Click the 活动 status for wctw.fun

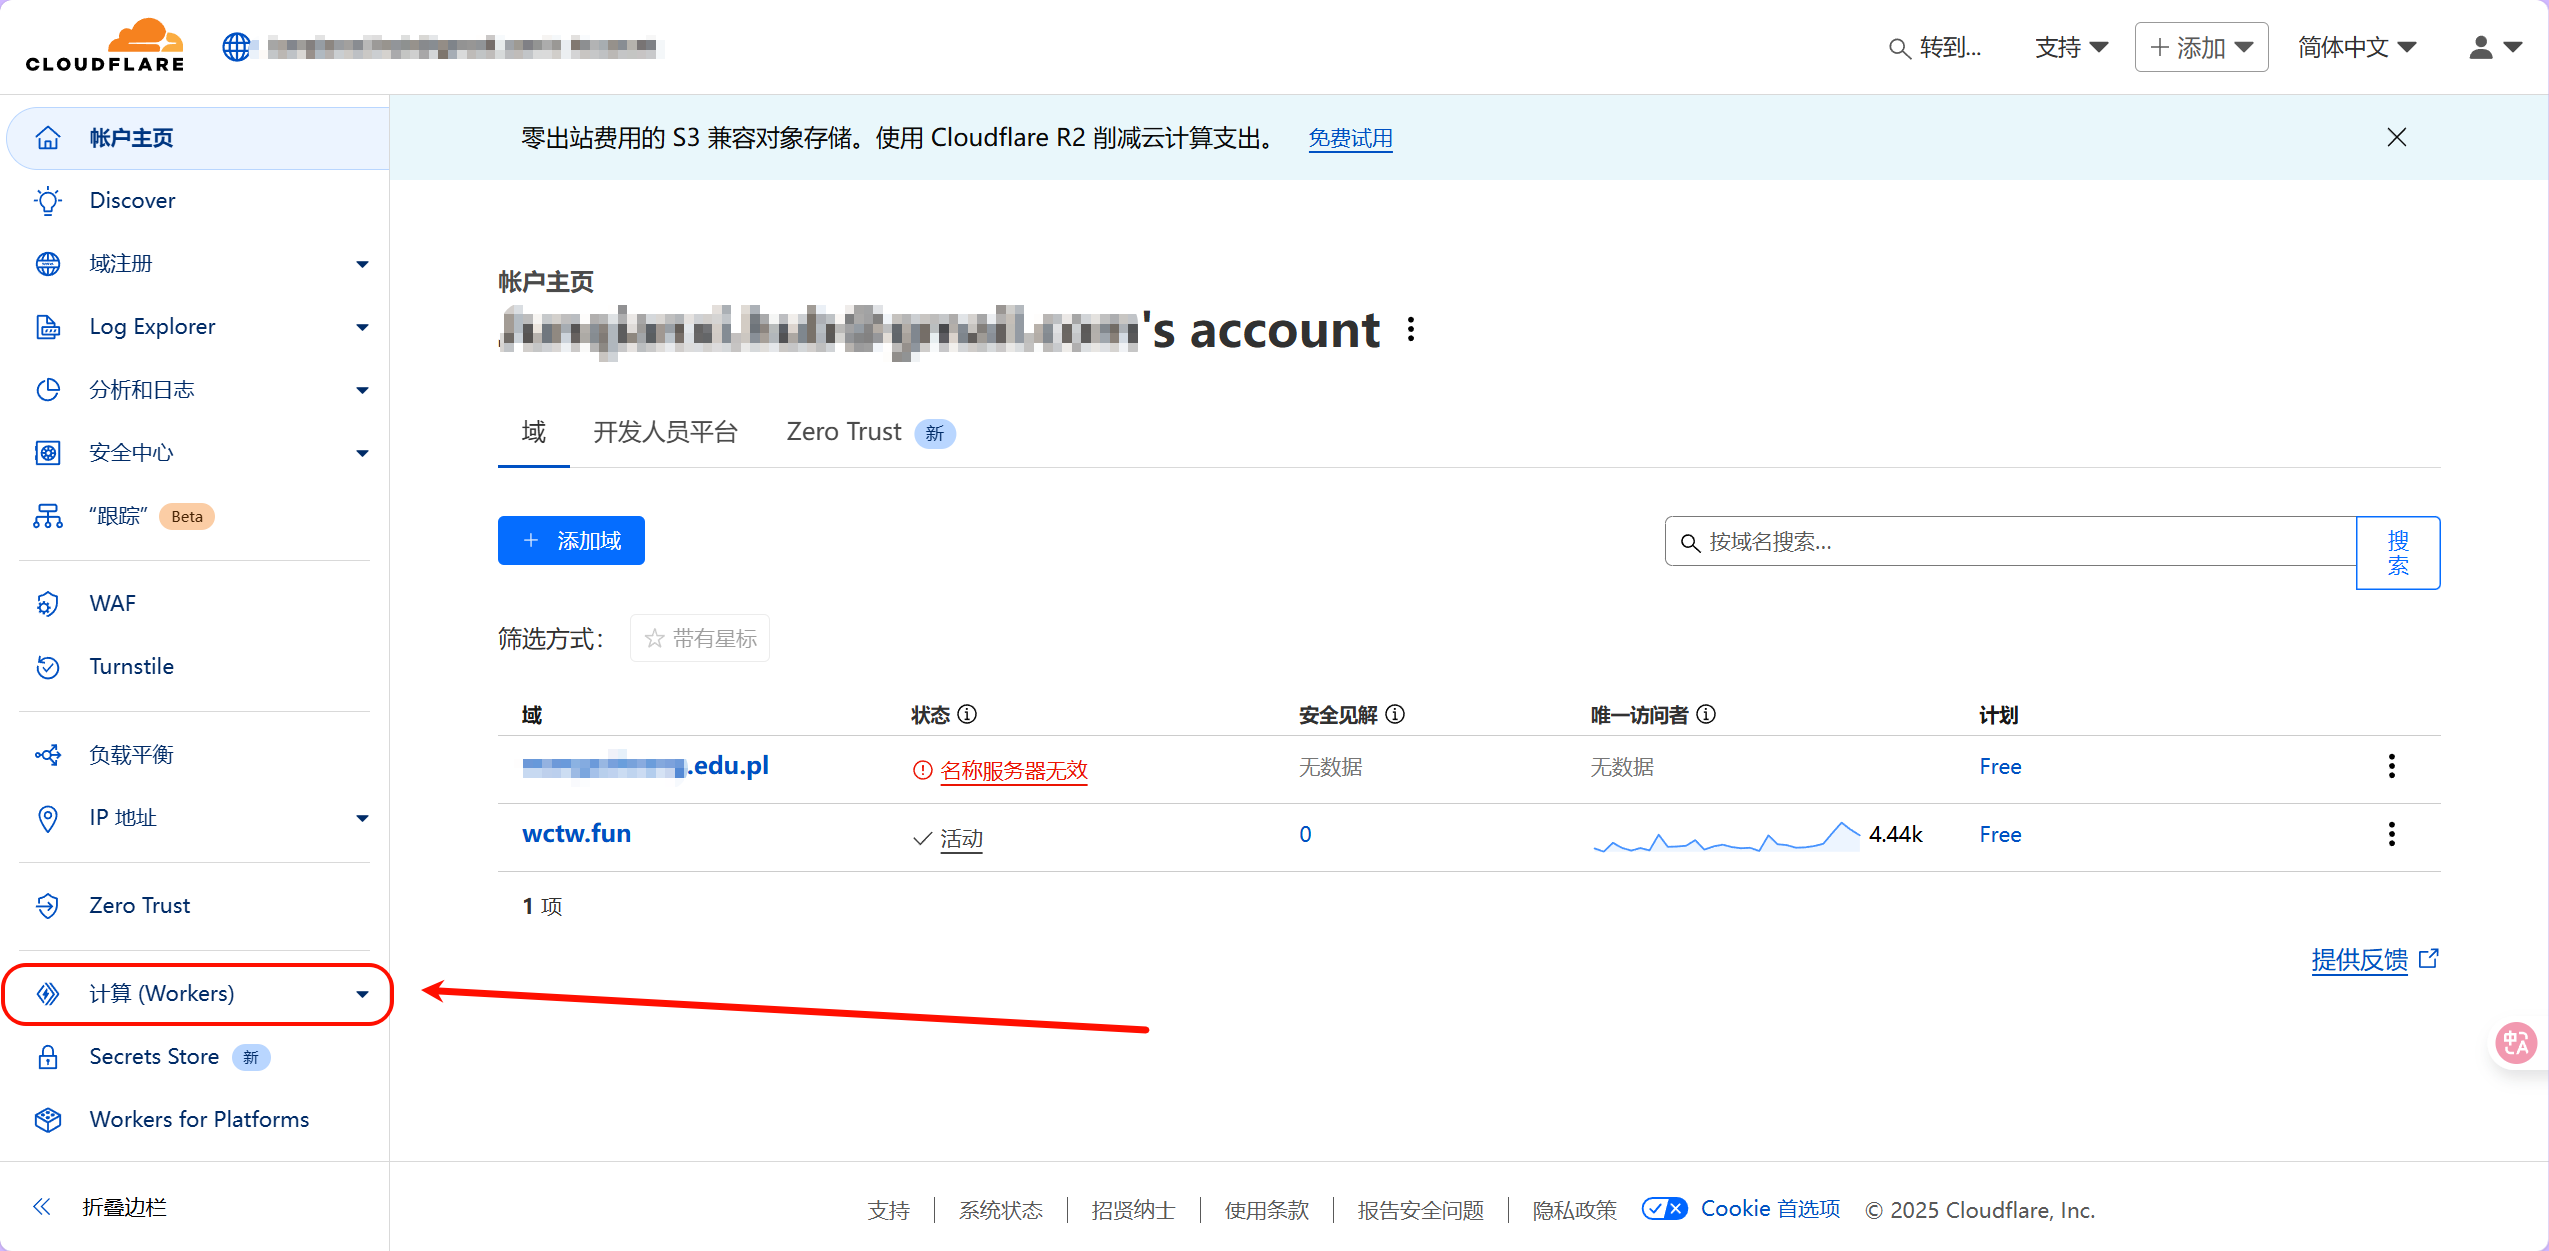961,838
